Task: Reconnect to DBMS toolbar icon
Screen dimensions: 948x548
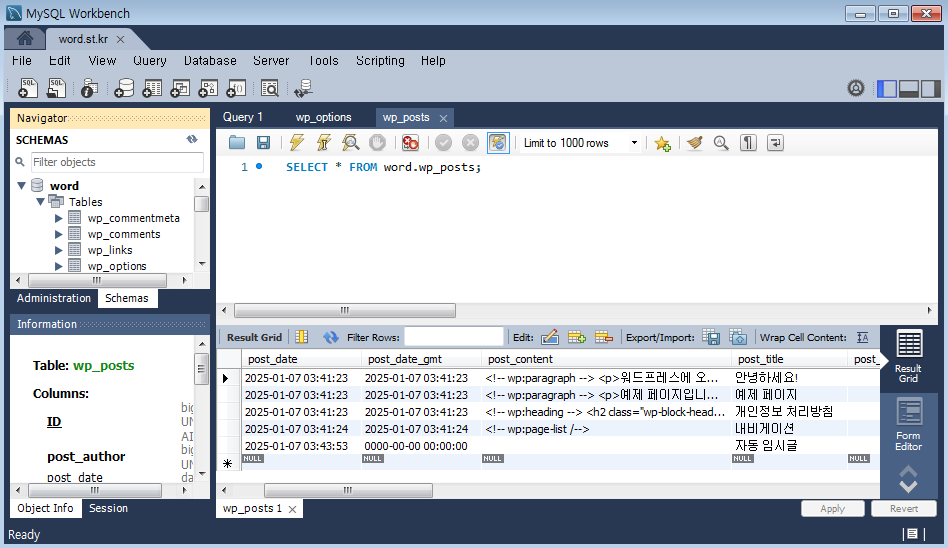Action: [x=303, y=88]
